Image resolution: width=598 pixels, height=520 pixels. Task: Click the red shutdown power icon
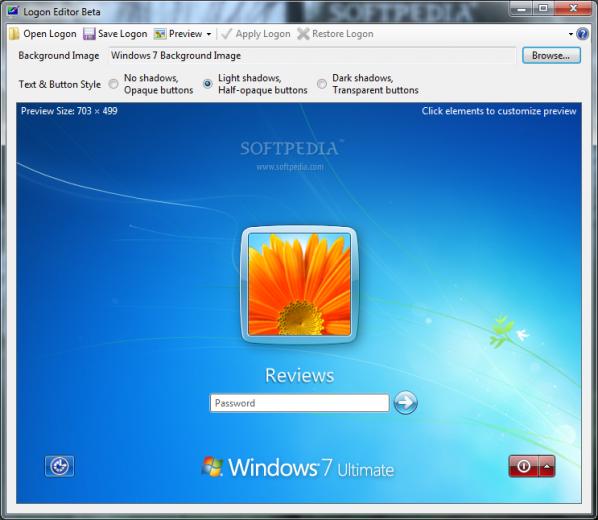pyautogui.click(x=523, y=466)
